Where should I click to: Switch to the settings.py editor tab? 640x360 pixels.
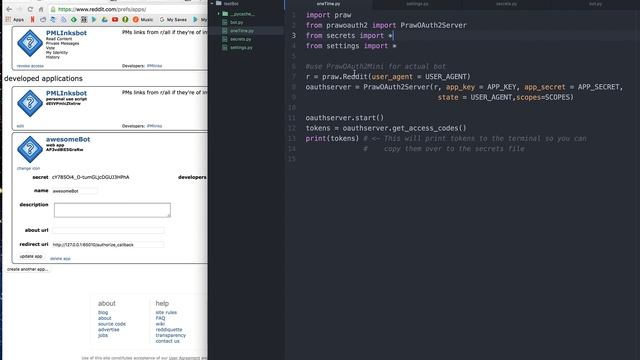tap(417, 4)
